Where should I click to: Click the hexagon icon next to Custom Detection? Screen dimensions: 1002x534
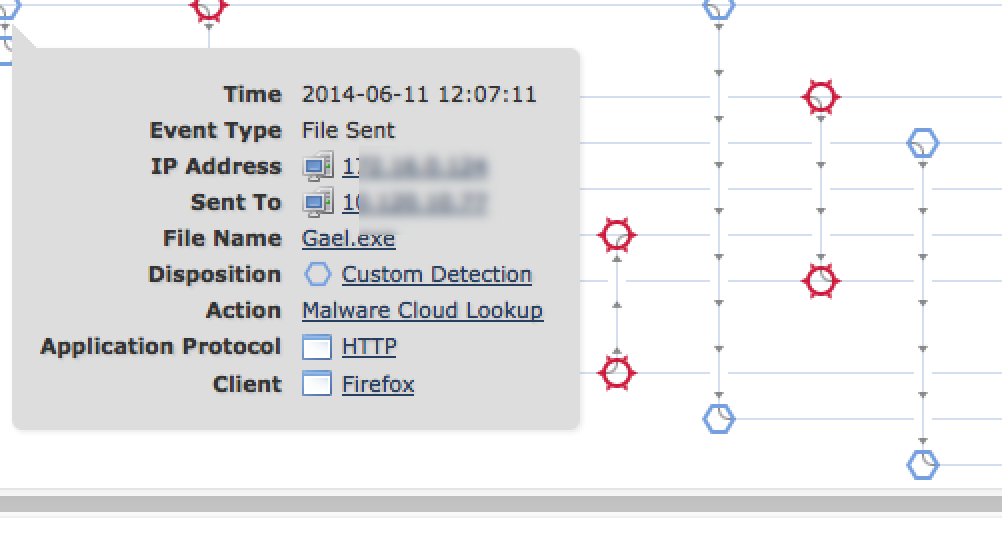pyautogui.click(x=317, y=275)
